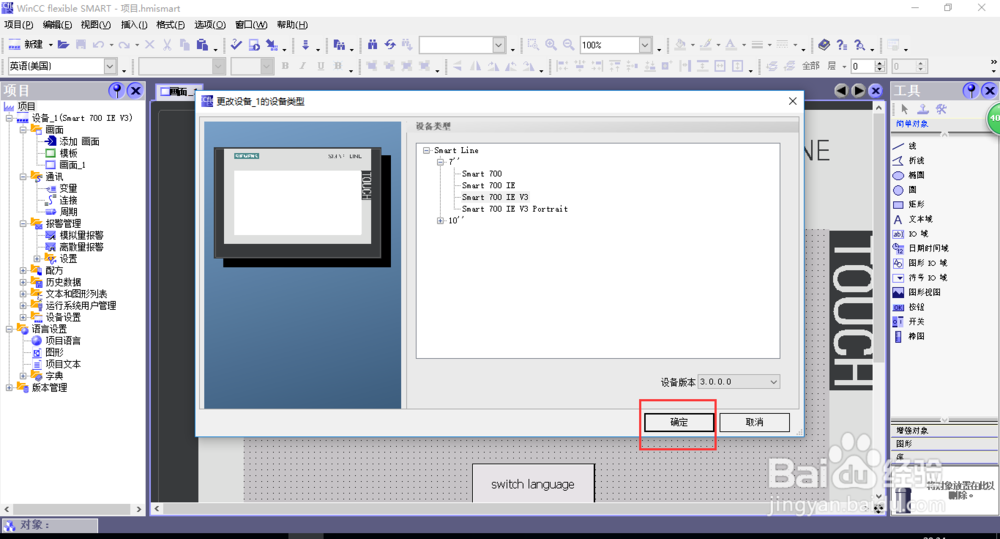Select 变量 under 通讯
This screenshot has width=1000, height=539.
[68, 189]
